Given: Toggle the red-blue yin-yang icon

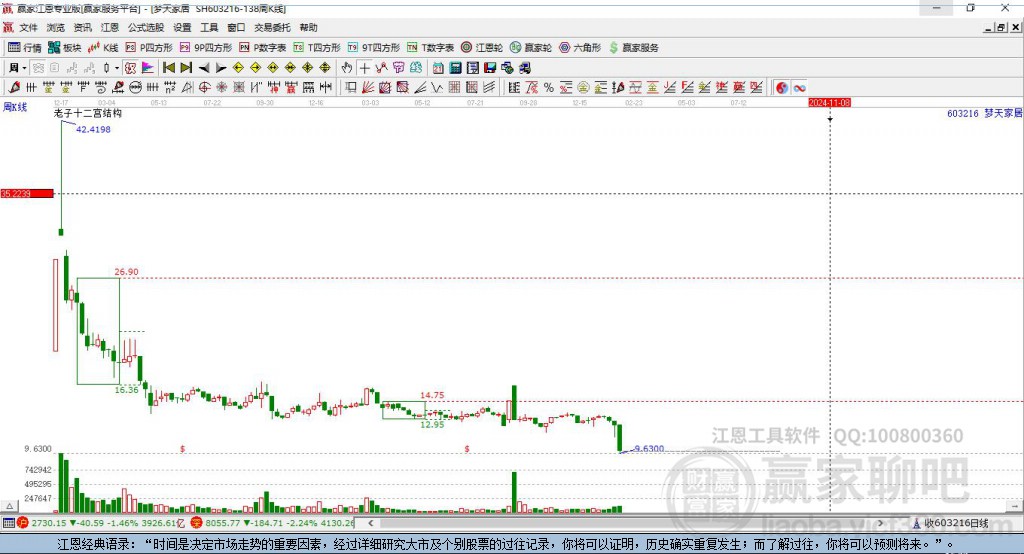Looking at the screenshot, I should [x=782, y=88].
